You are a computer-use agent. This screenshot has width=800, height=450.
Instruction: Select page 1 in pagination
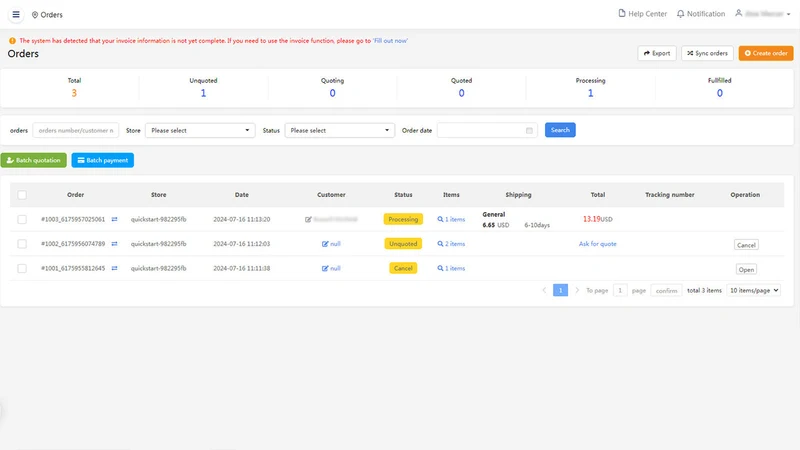[x=560, y=290]
